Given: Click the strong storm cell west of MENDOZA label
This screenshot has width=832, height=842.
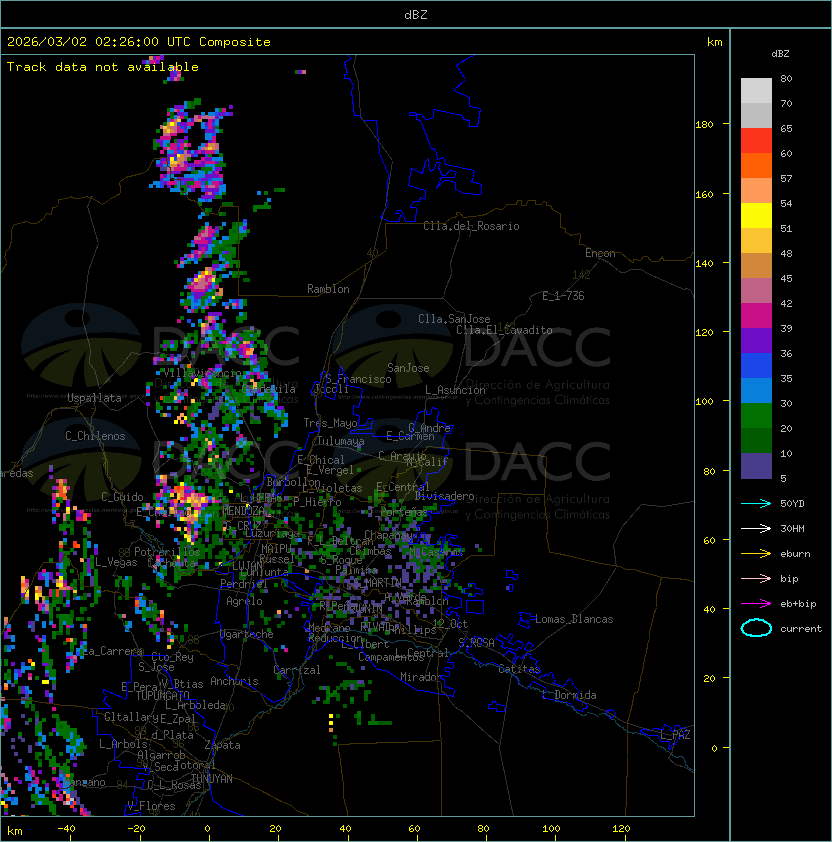Looking at the screenshot, I should tap(186, 506).
